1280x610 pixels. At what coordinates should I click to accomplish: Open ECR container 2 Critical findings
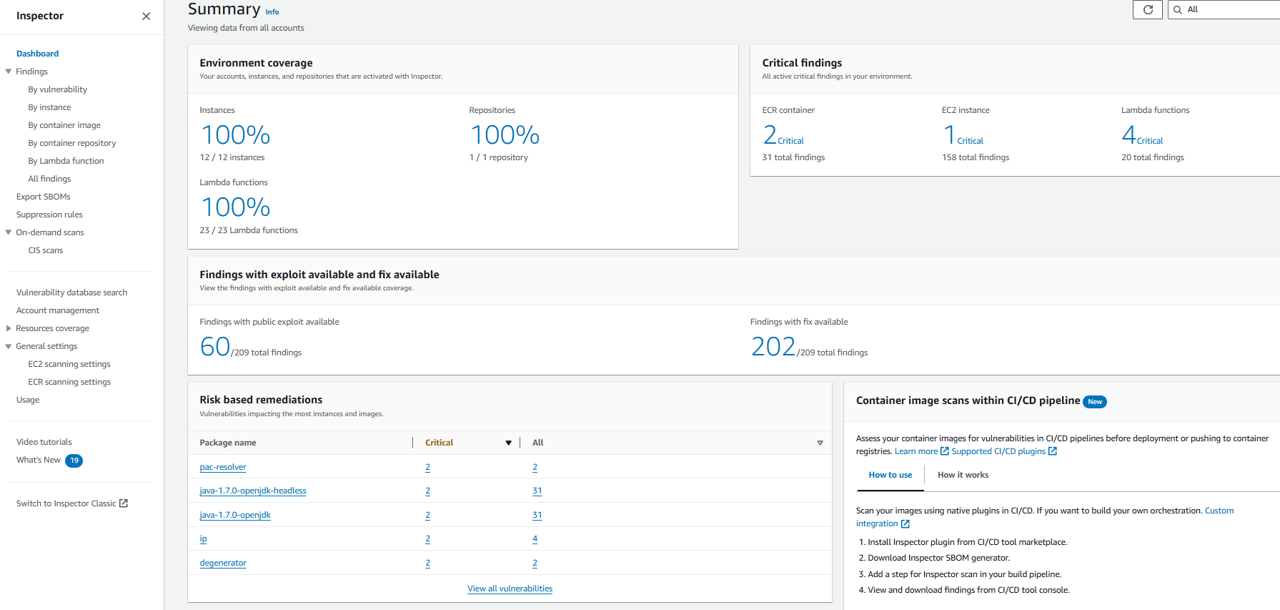(783, 136)
